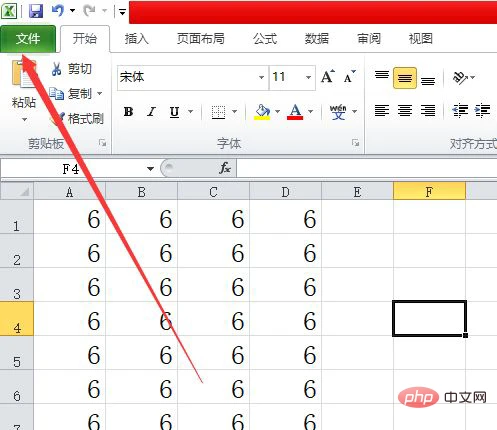Click the Save icon in quick access toolbar
The image size is (497, 430).
36,11
